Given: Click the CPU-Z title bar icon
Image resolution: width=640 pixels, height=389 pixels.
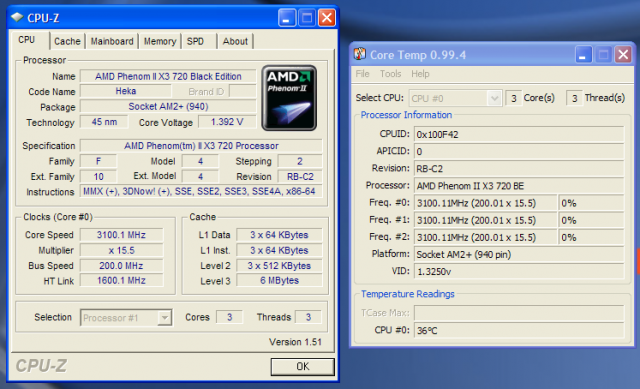Looking at the screenshot, I should click(17, 17).
